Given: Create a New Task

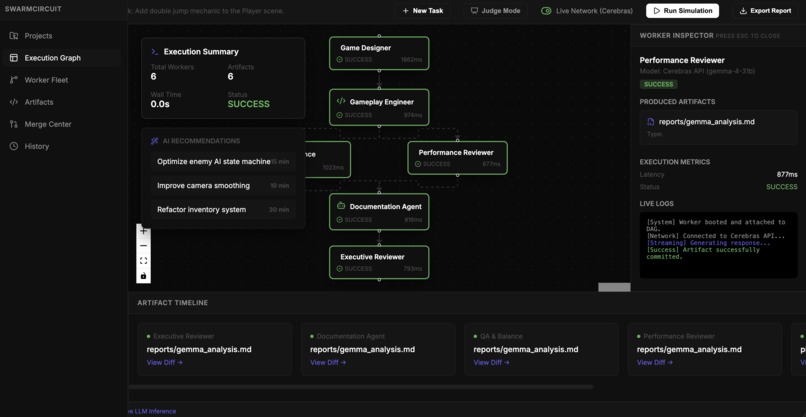Looking at the screenshot, I should coord(423,11).
